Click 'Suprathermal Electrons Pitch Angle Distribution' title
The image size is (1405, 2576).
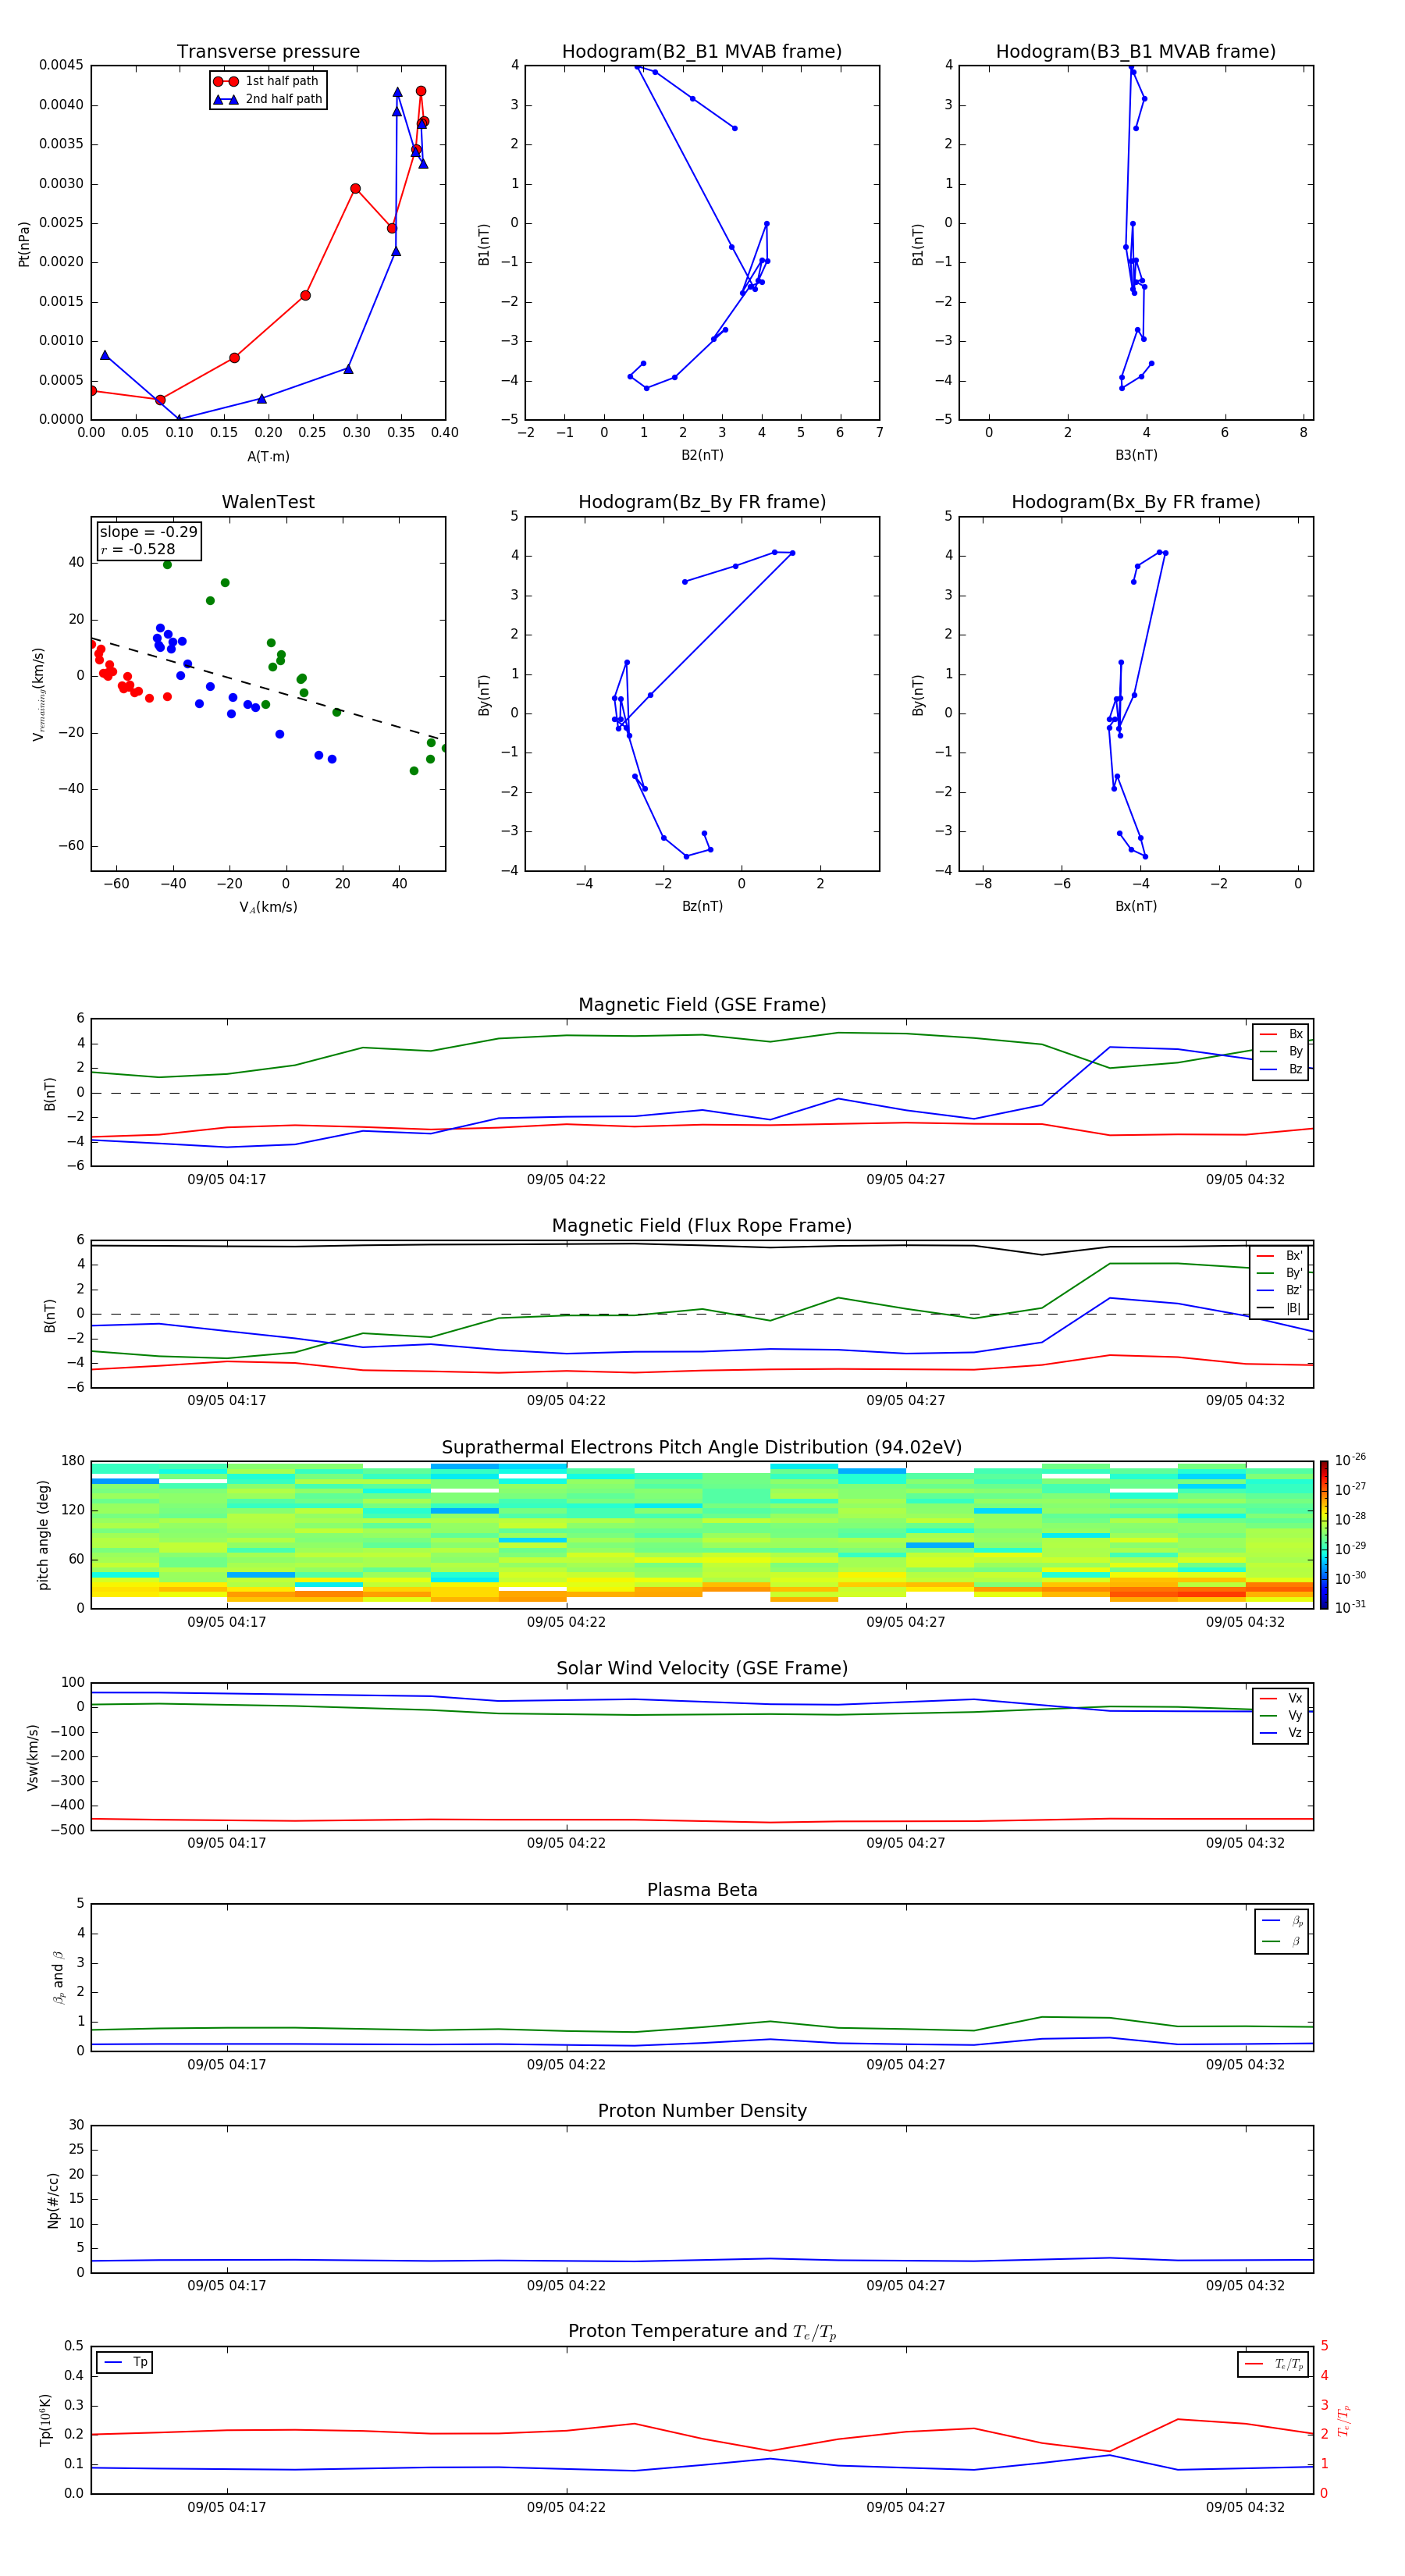(702, 1448)
